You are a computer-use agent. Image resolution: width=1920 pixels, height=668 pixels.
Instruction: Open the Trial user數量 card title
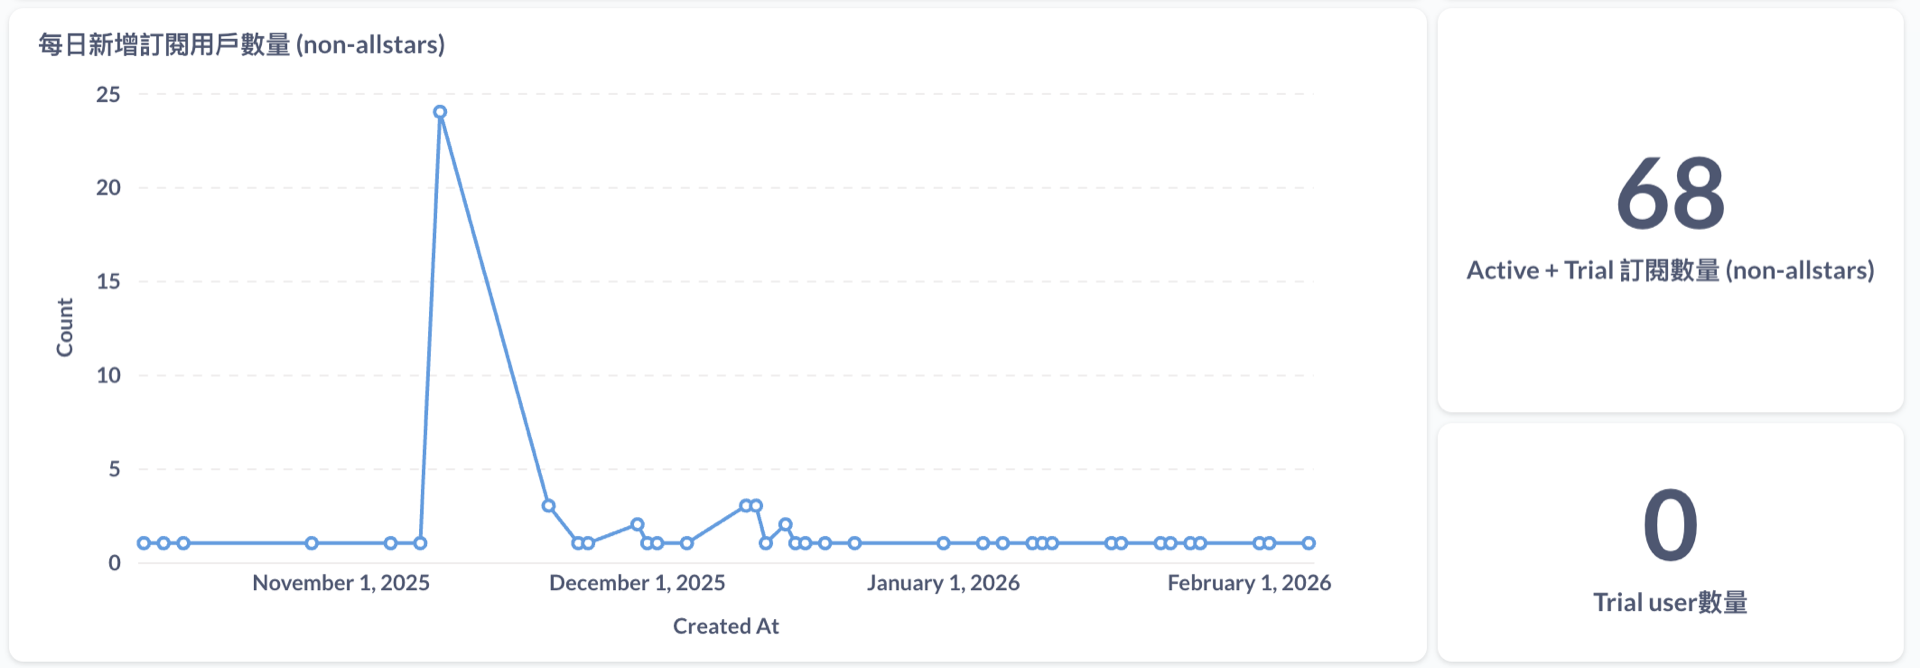[x=1670, y=602]
